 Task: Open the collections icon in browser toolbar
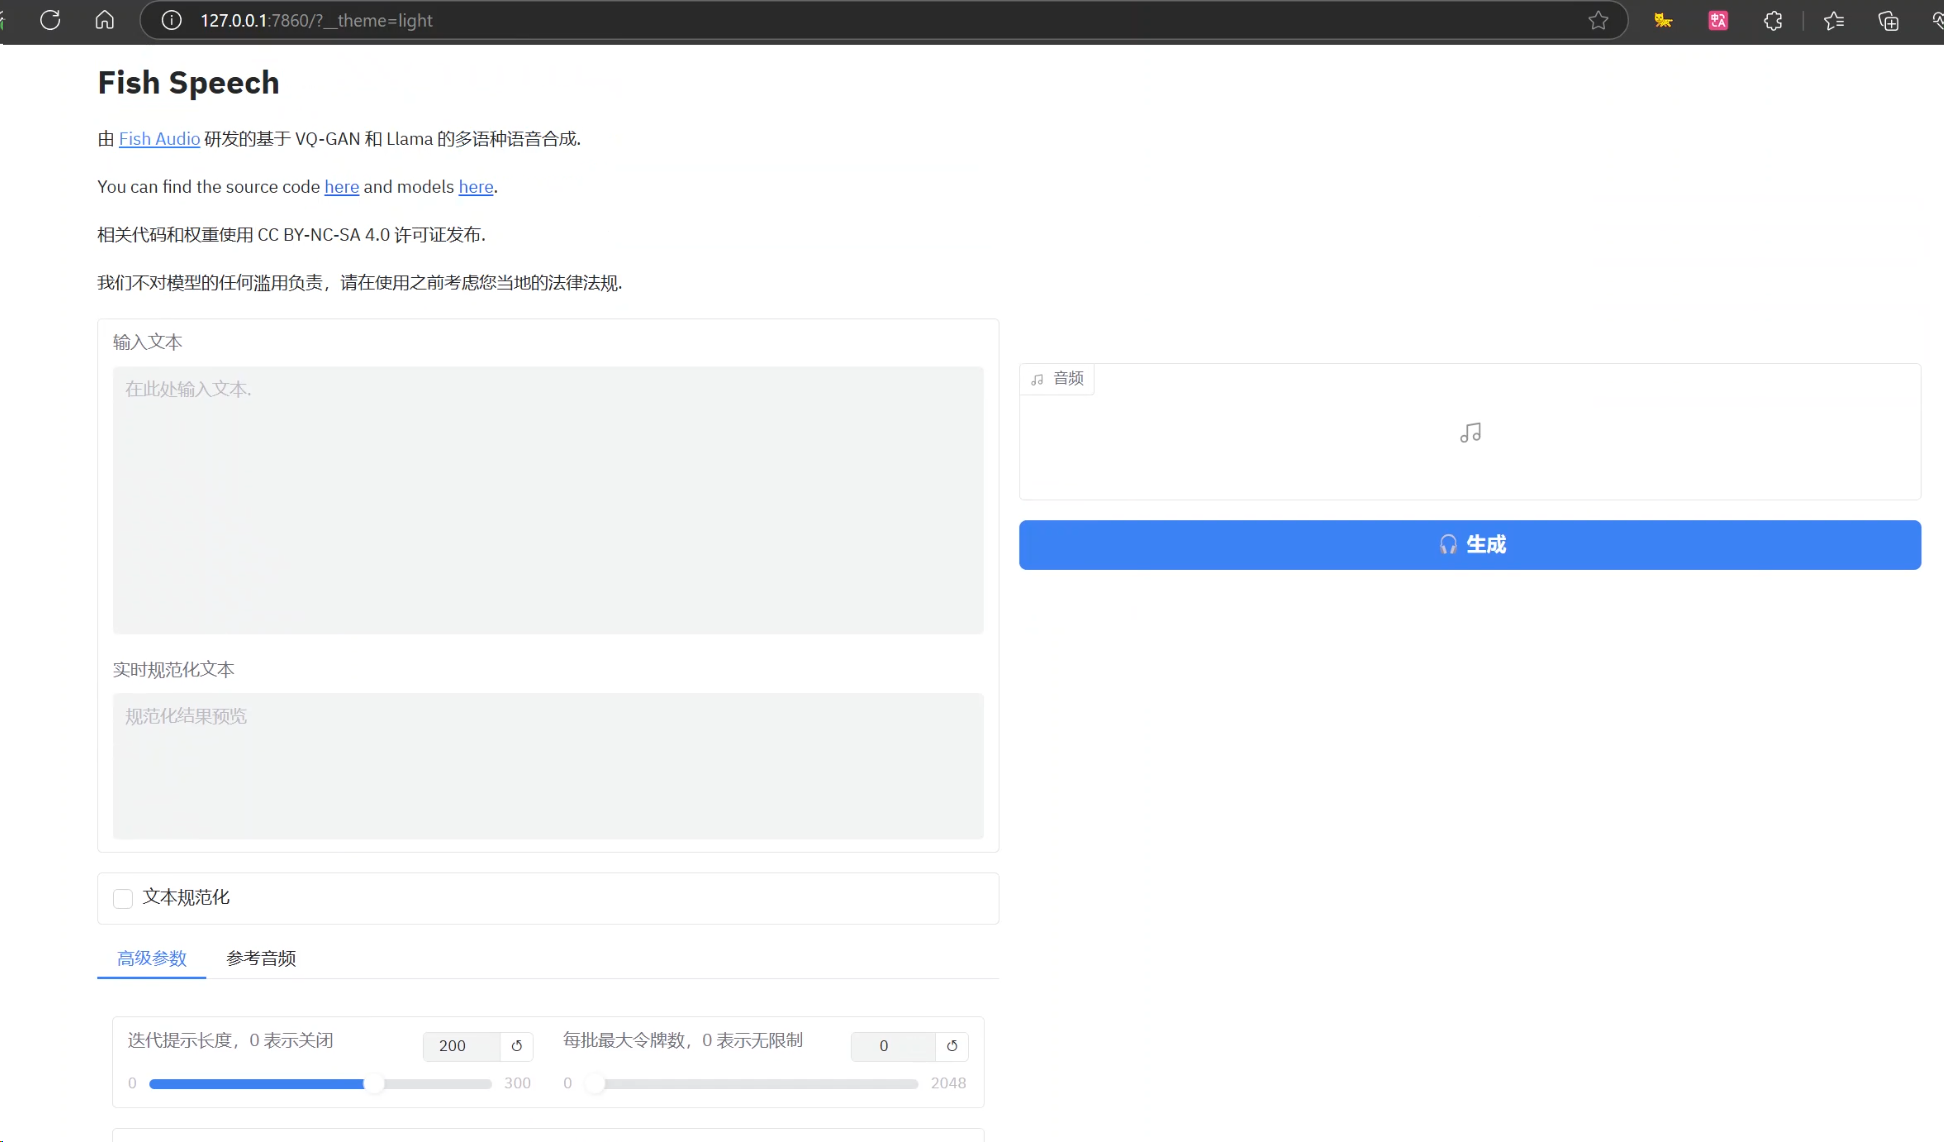click(1888, 20)
